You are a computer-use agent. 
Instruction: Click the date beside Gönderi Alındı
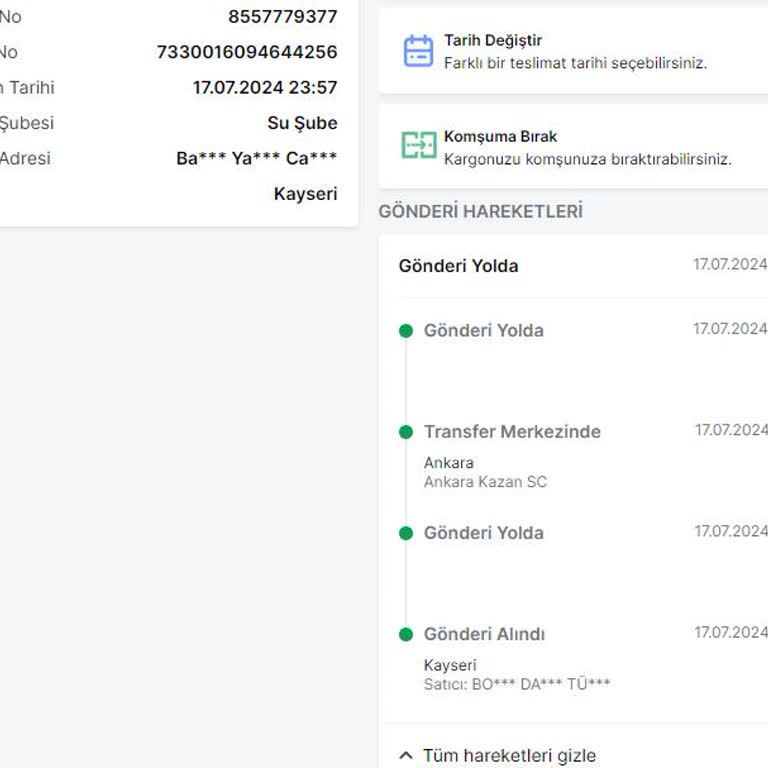[731, 632]
